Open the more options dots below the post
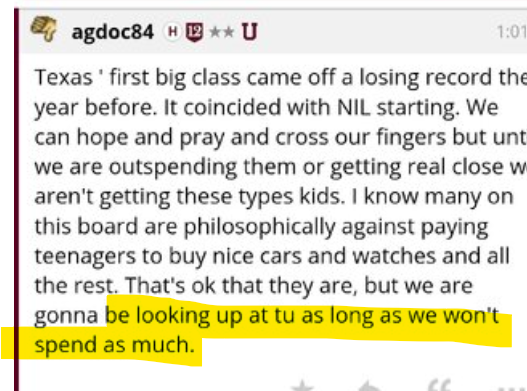The height and width of the screenshot is (391, 527). point(513,388)
